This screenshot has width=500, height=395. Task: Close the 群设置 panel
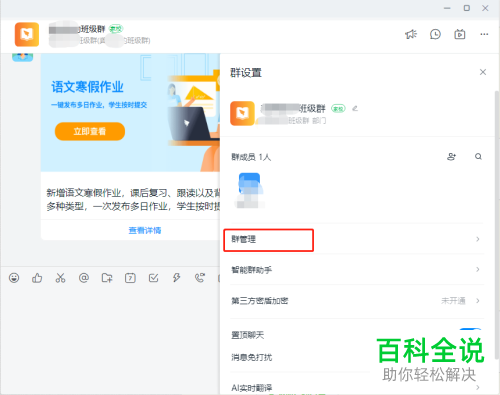483,72
